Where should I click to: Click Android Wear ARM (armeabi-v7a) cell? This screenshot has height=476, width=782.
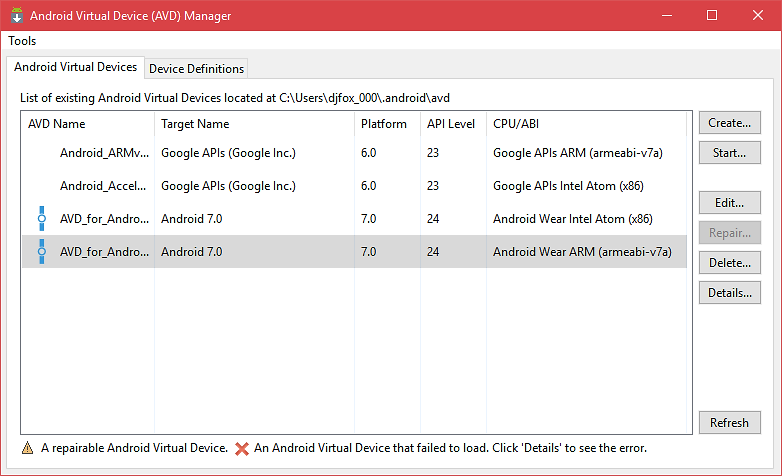pos(582,251)
